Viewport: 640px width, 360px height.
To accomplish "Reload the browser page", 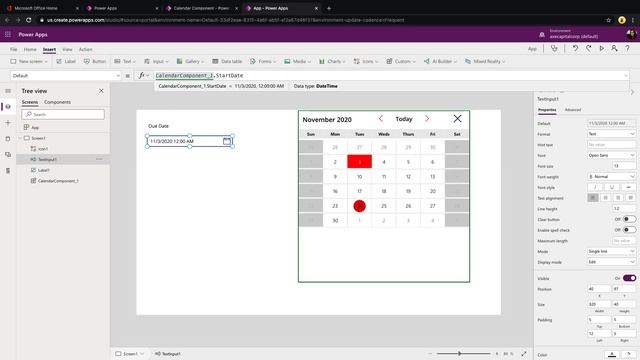I will point(29,20).
